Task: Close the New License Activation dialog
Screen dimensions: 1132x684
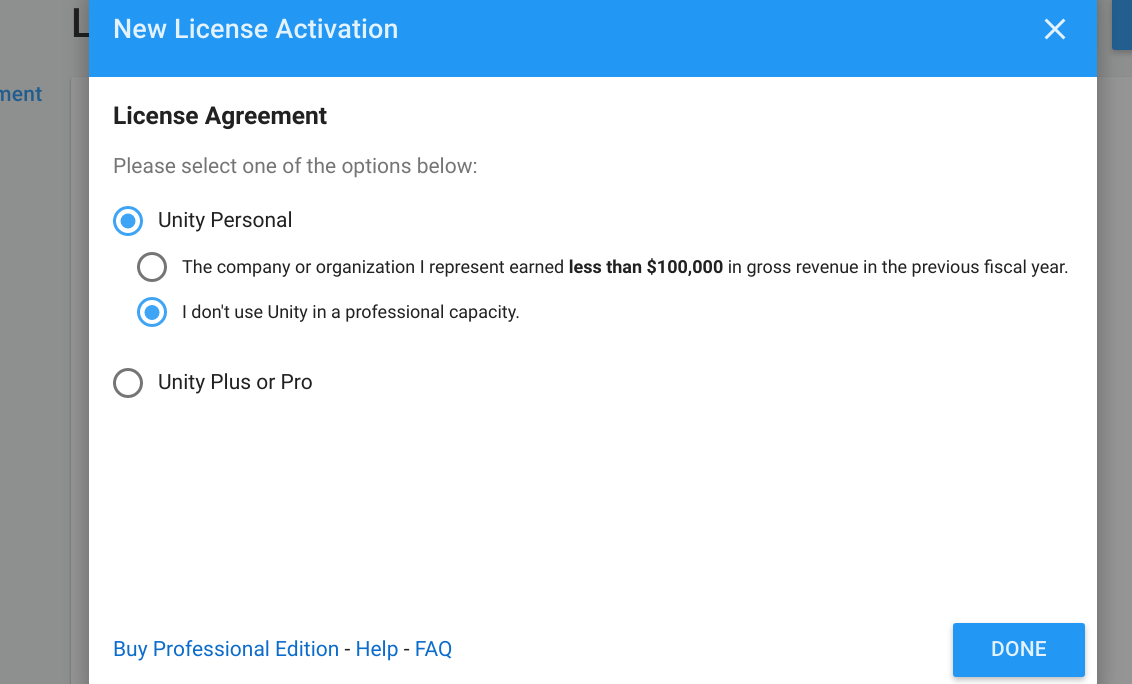Action: click(1055, 29)
